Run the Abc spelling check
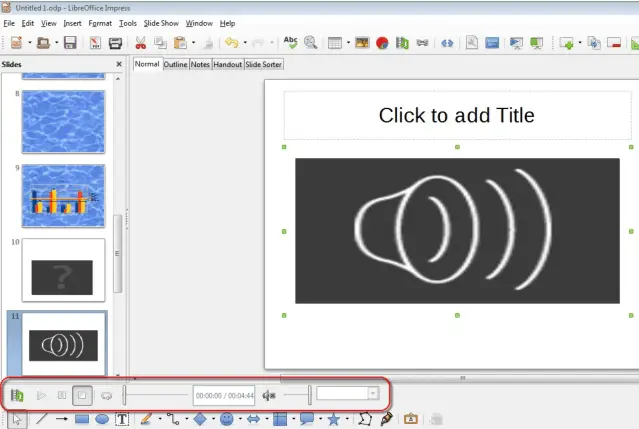Image resolution: width=639 pixels, height=429 pixels. (291, 42)
